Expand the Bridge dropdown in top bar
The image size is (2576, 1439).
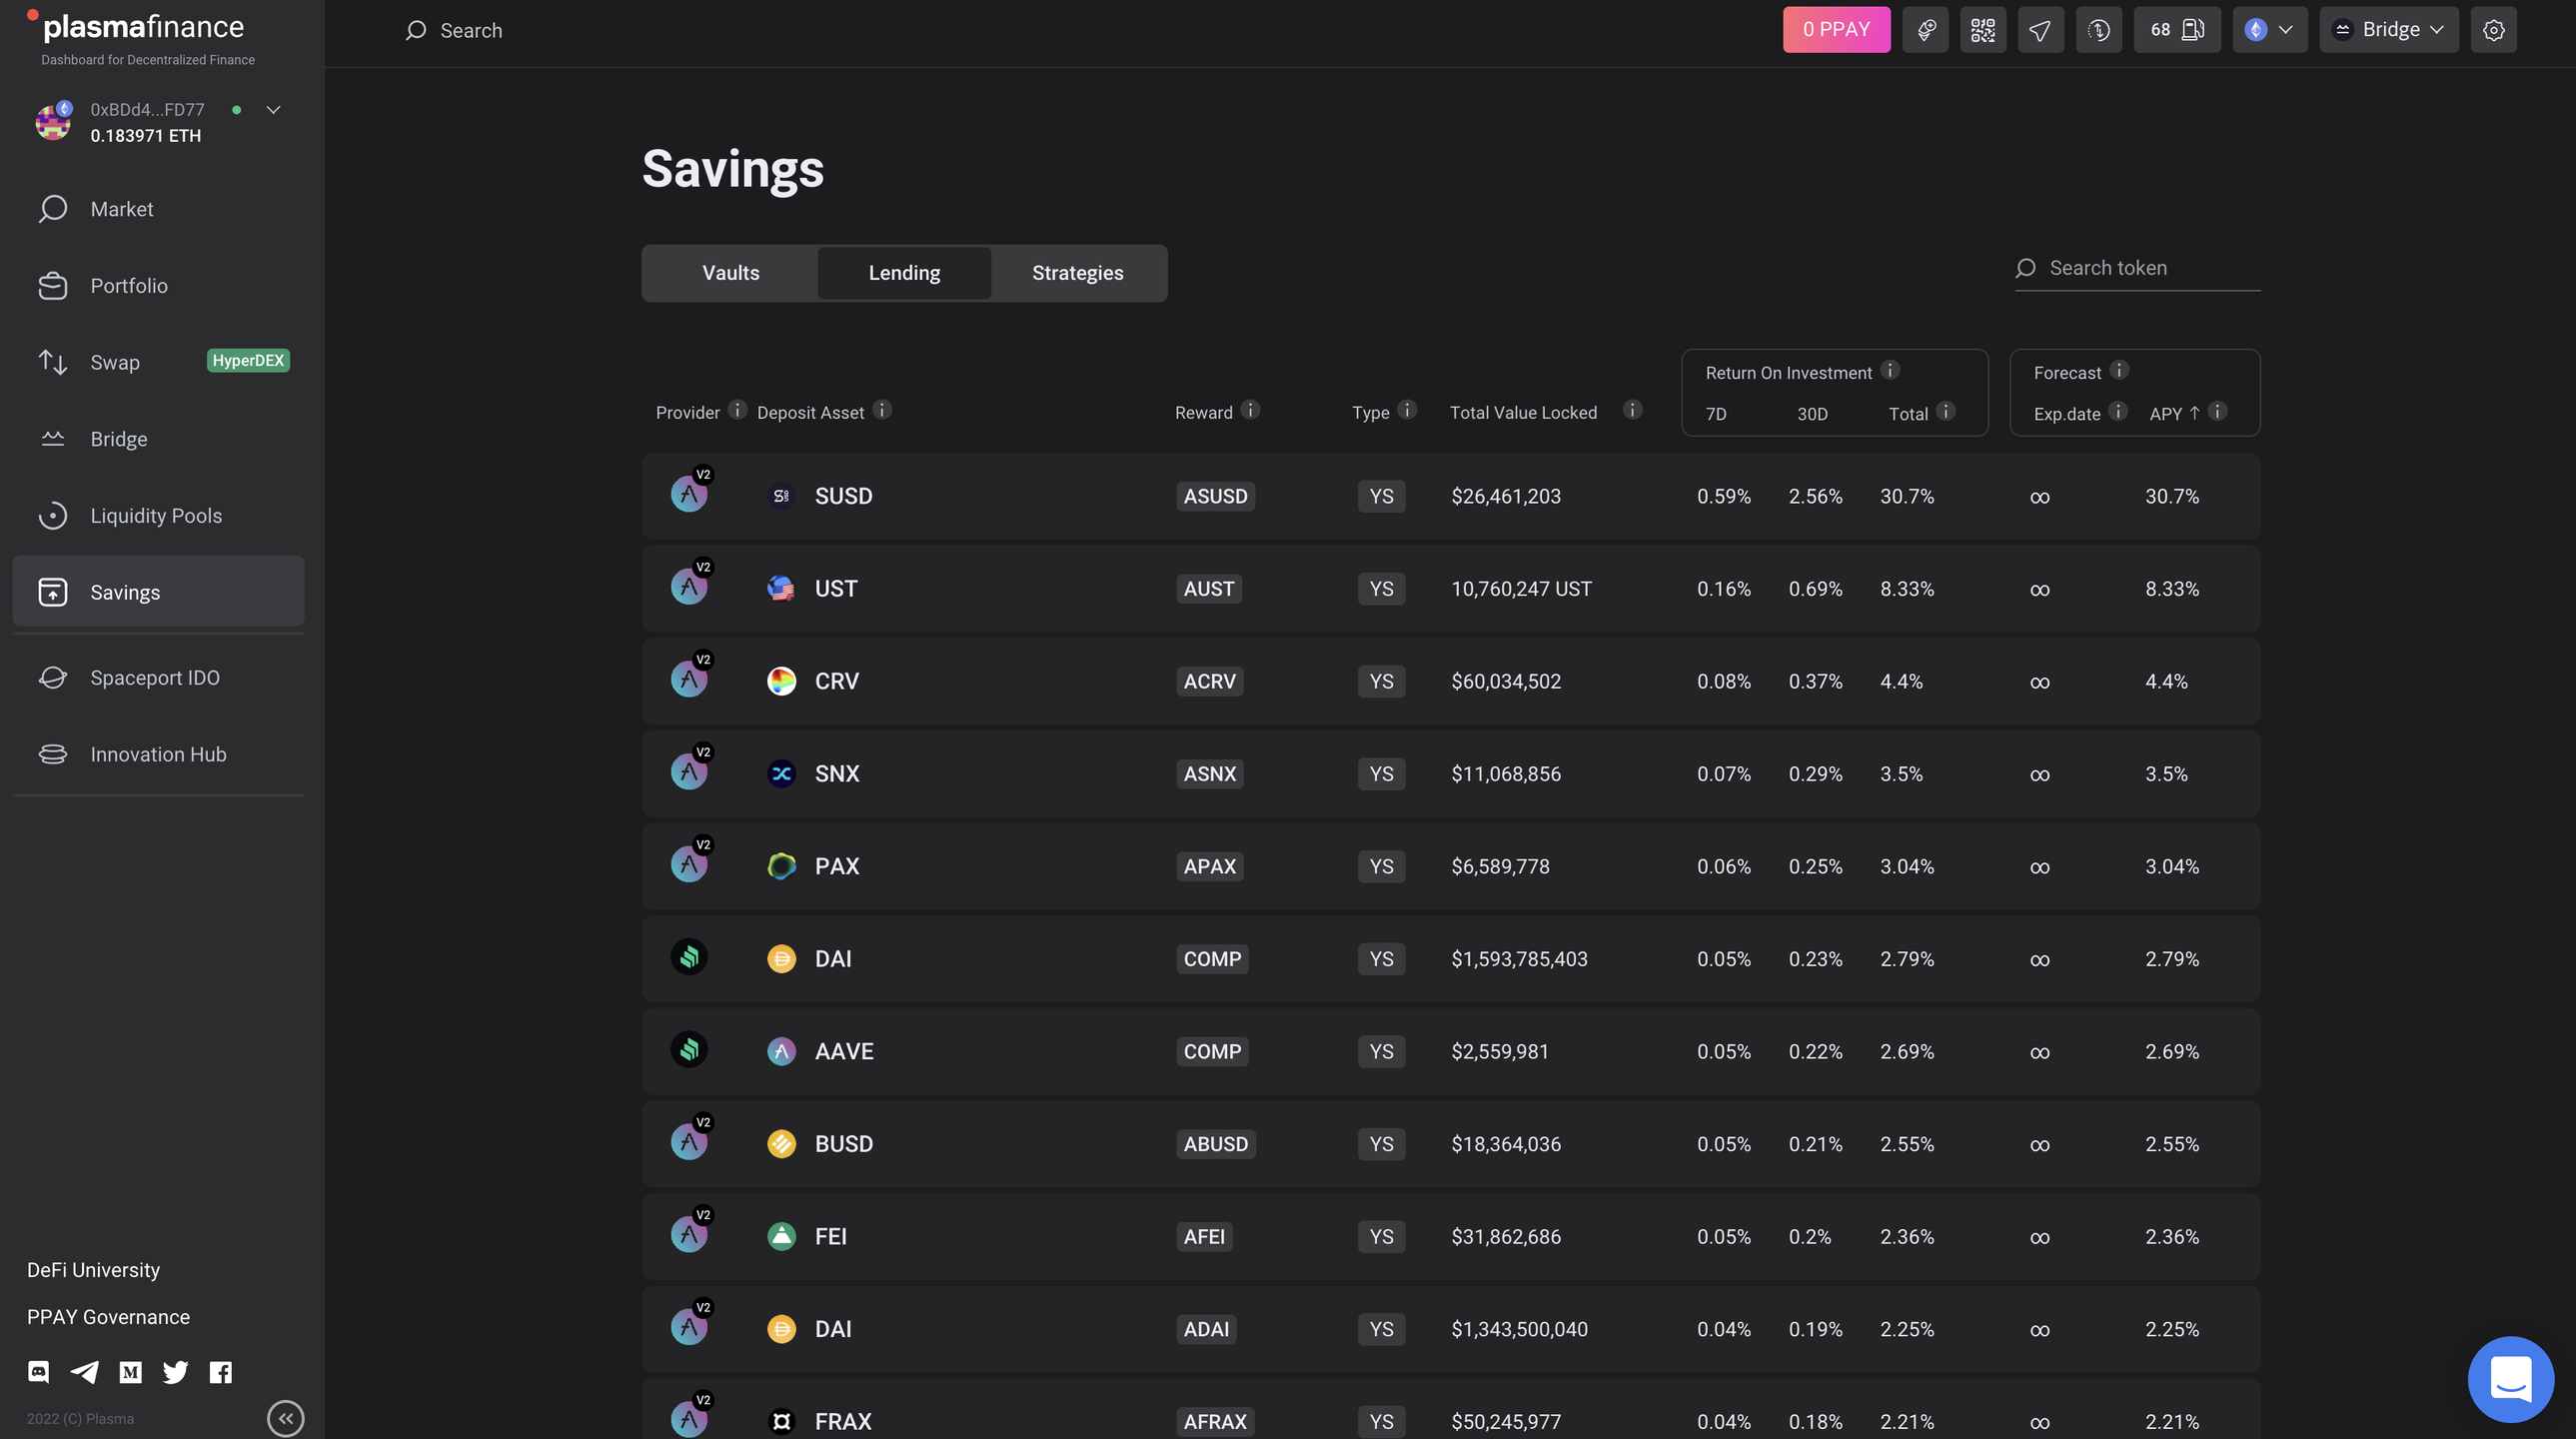point(2389,30)
